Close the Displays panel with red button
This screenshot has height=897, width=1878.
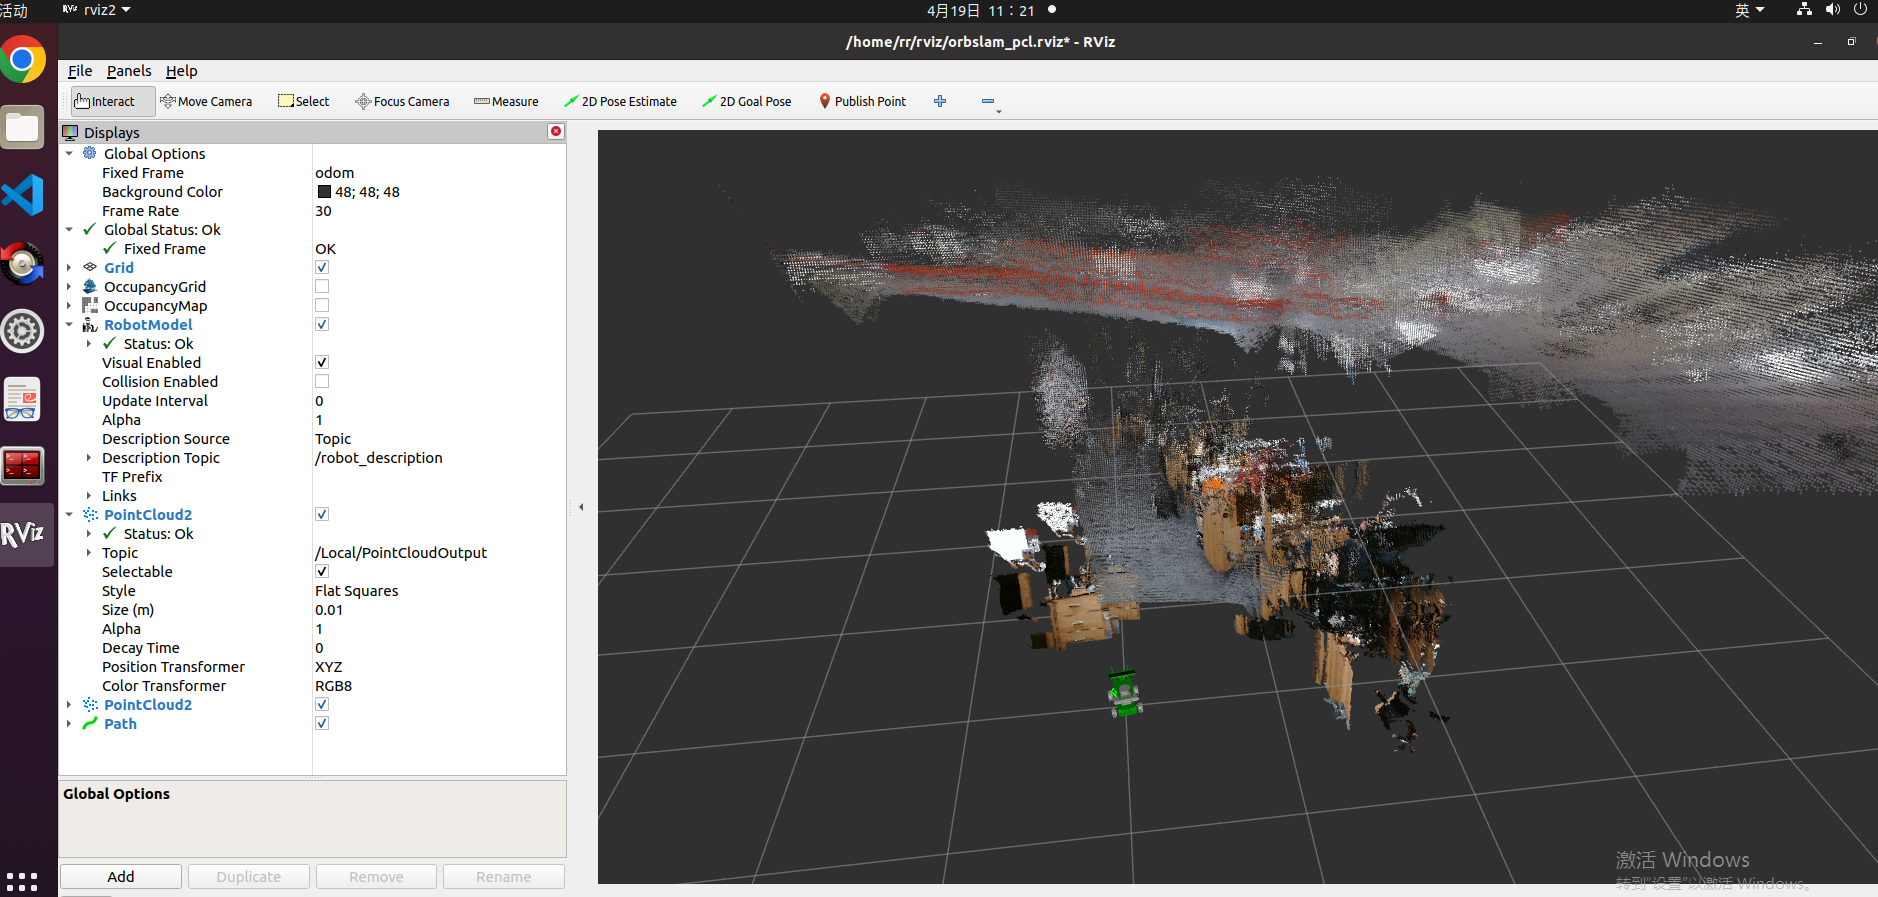click(556, 131)
